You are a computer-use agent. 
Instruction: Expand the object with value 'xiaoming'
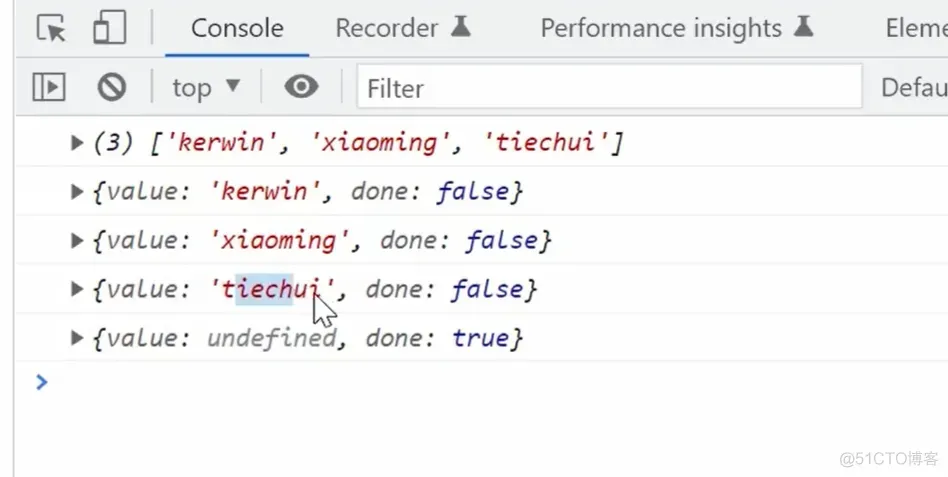77,241
